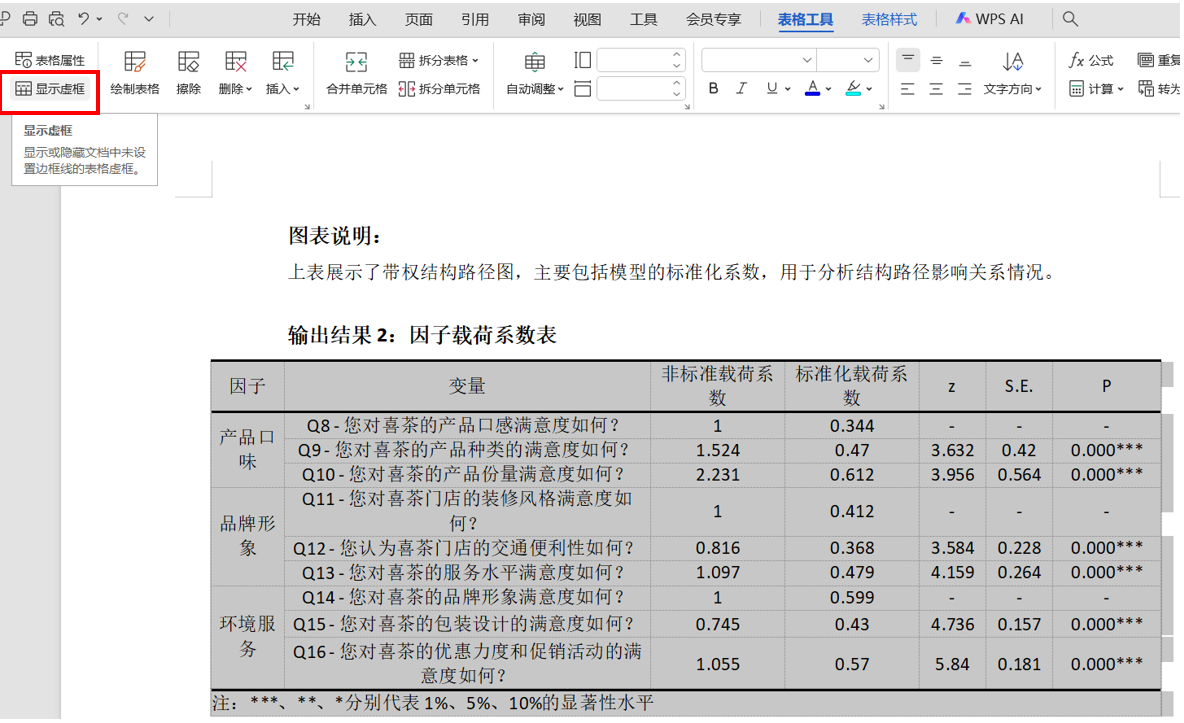This screenshot has height=723, width=1184.
Task: Click 合并单元格 merge cells
Action: pos(356,73)
